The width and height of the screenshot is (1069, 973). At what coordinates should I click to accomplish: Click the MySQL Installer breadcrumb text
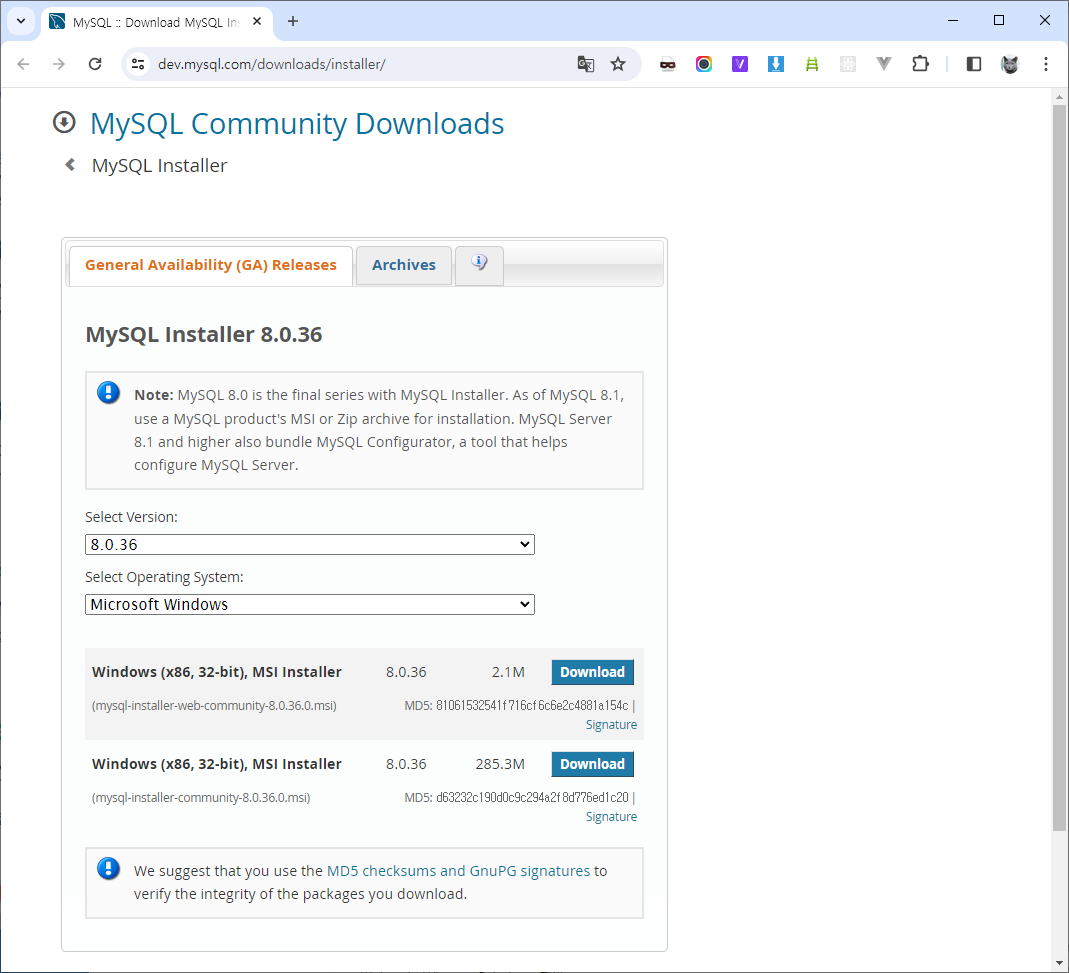pyautogui.click(x=160, y=165)
